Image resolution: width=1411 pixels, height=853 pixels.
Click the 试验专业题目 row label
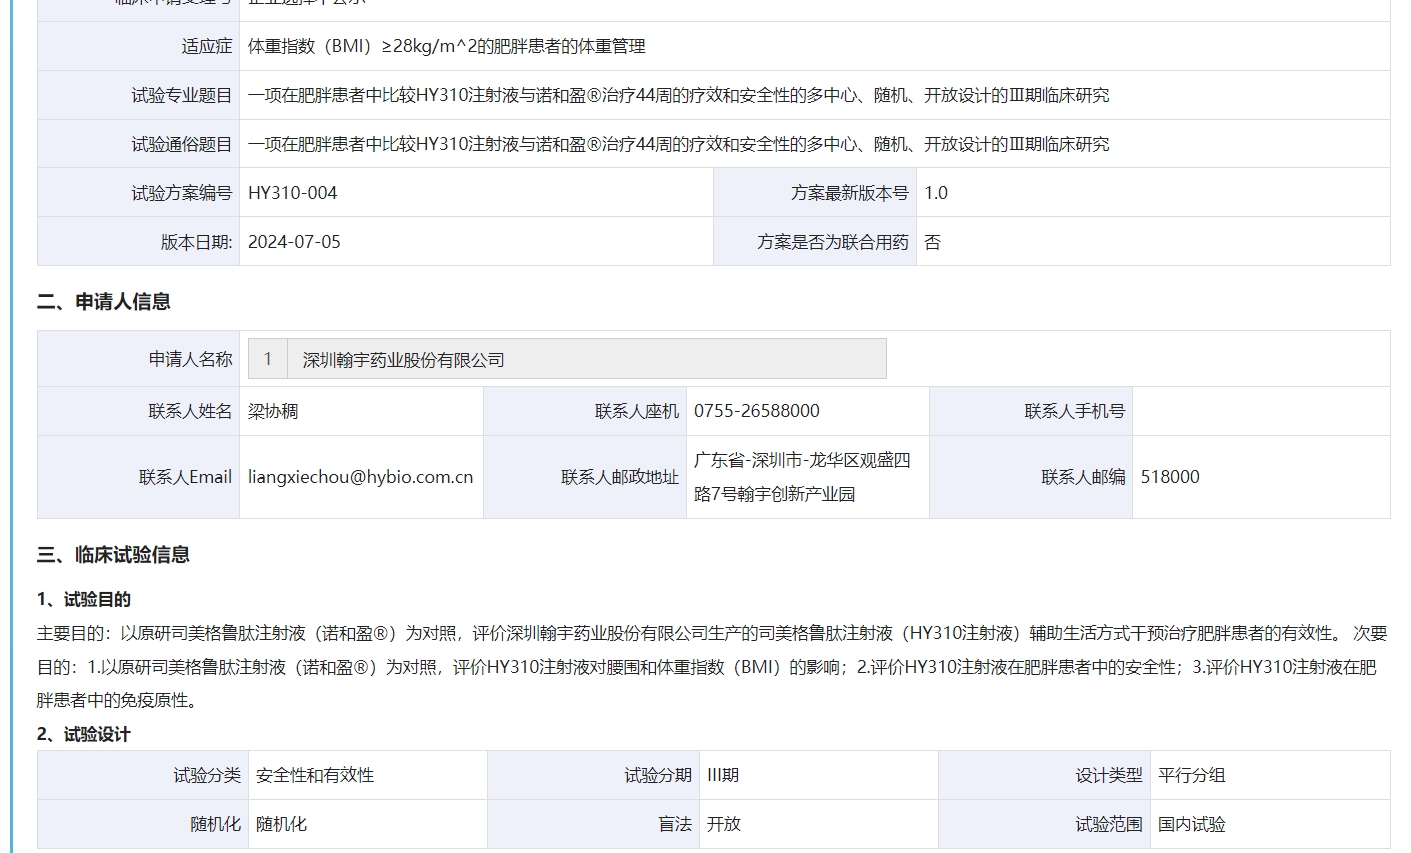[x=181, y=95]
